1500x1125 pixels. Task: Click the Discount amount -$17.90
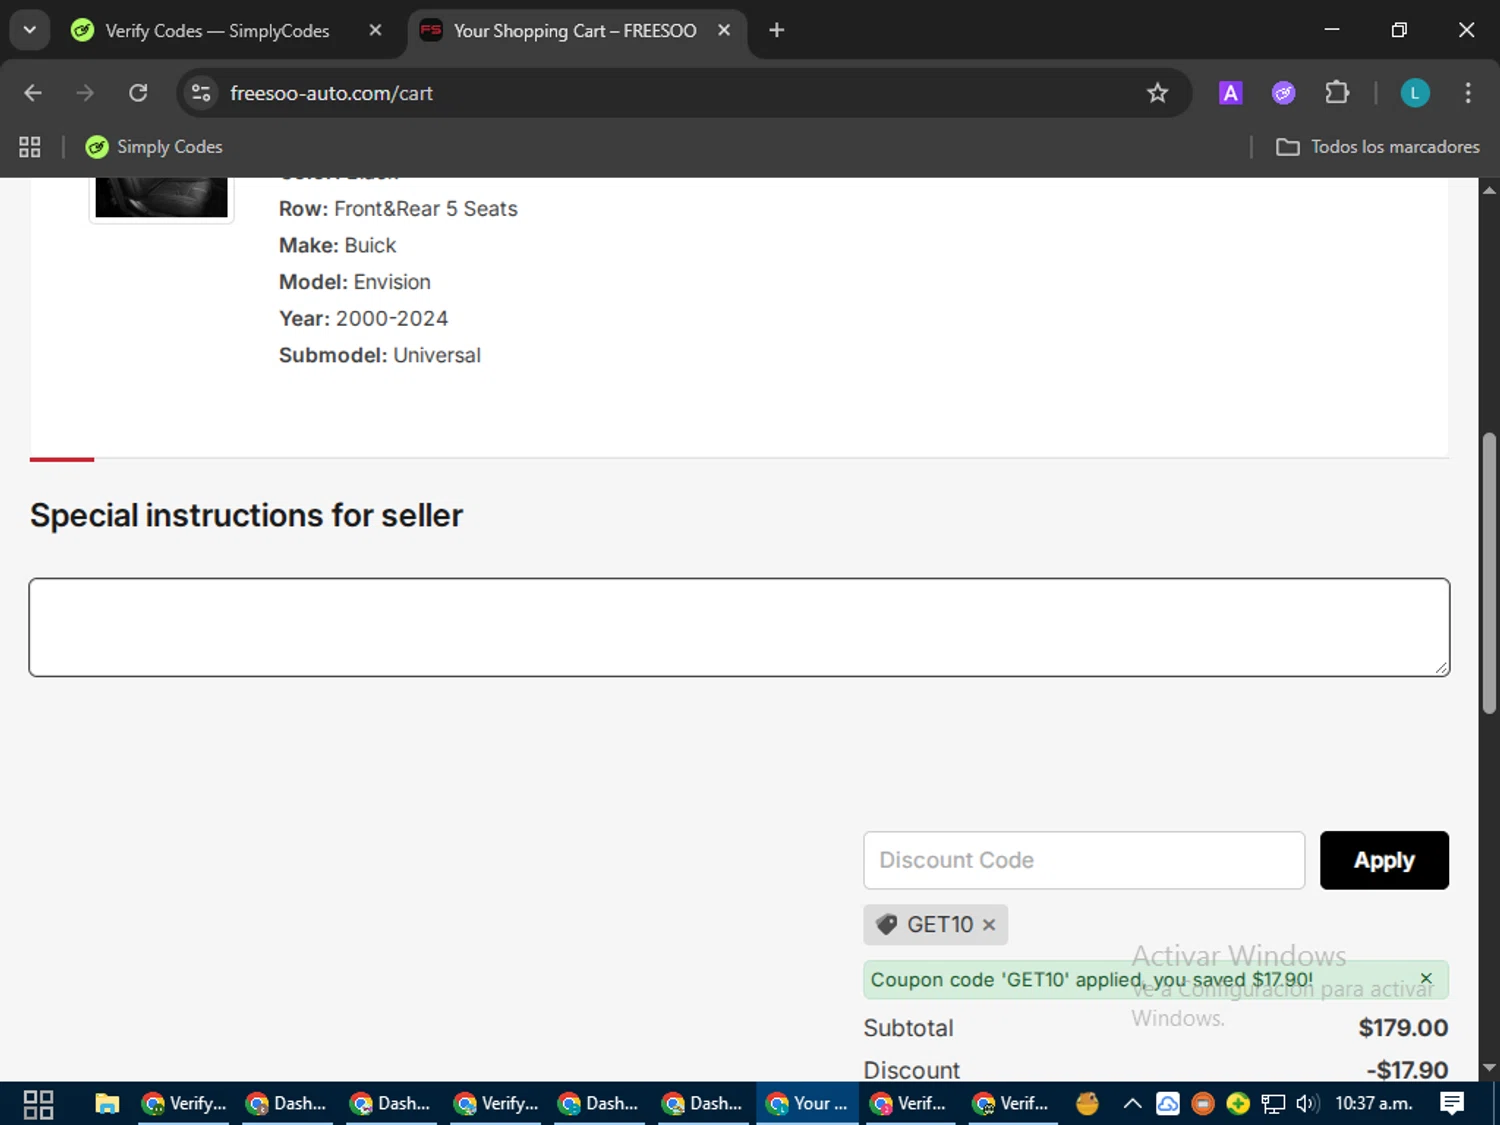(1407, 1070)
